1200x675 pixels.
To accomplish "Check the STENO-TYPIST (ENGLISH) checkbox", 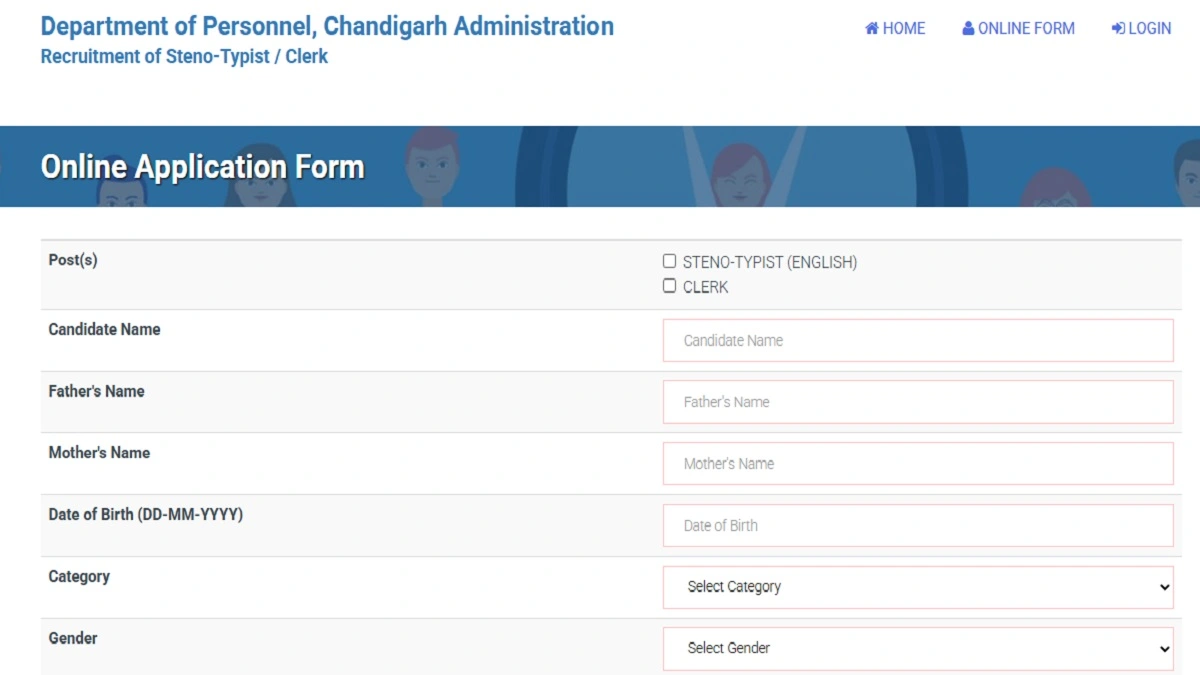I will click(x=668, y=260).
